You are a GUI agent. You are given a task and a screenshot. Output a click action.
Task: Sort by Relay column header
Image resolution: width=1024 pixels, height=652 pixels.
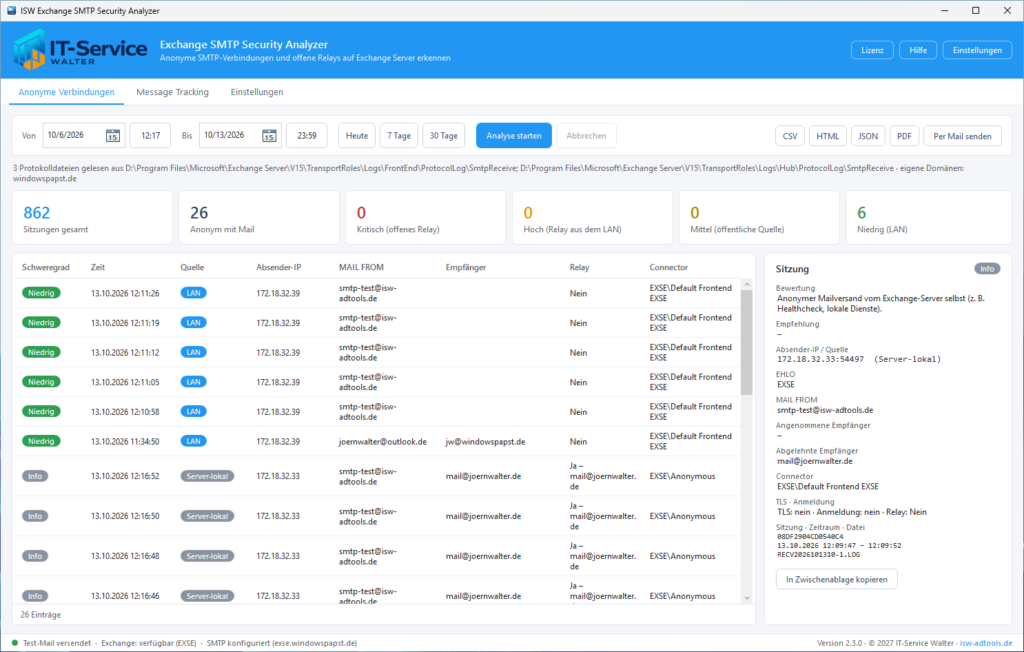[579, 267]
